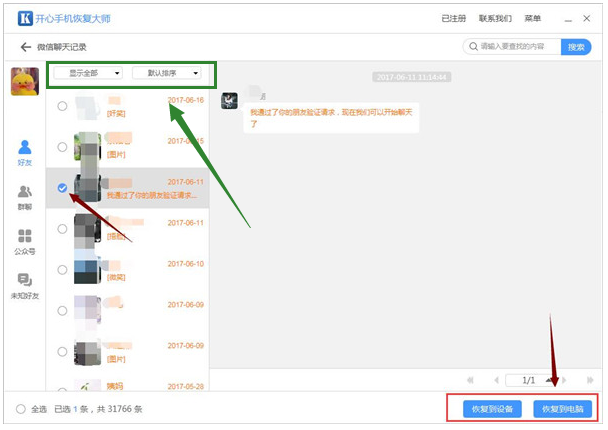The image size is (608, 430).
Task: Open the 未知好友 unknown friends section
Action: 25,287
